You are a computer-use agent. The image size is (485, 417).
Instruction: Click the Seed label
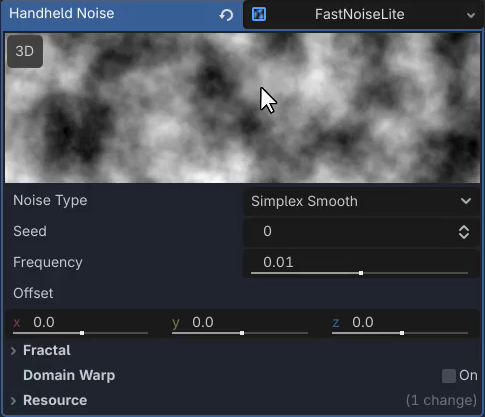click(x=30, y=231)
